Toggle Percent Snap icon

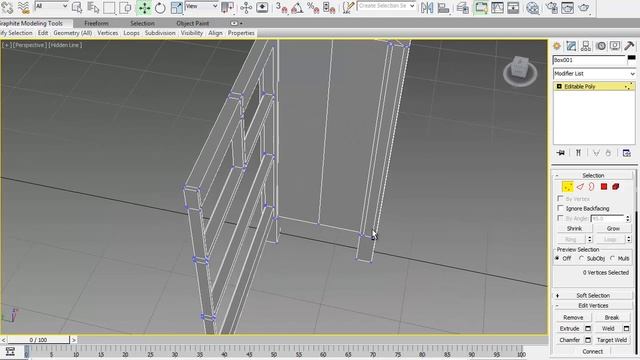pos(313,7)
